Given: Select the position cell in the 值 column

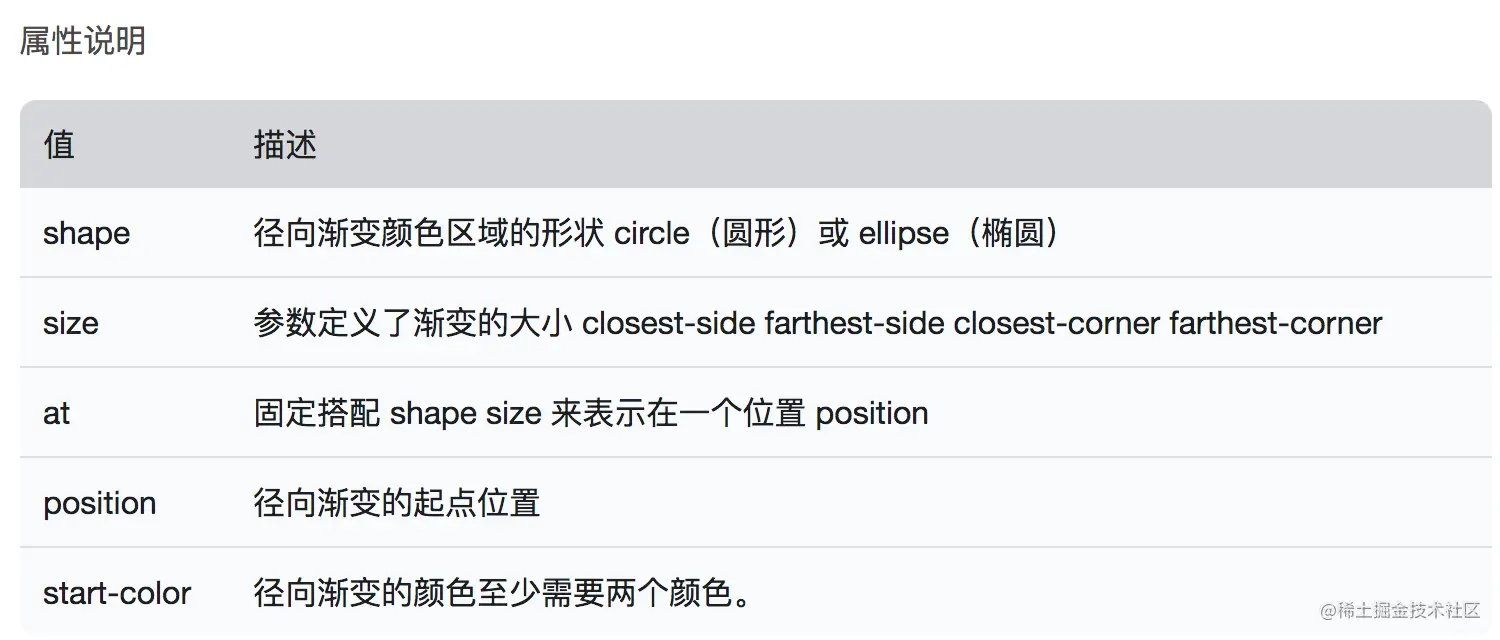Looking at the screenshot, I should coord(99,503).
